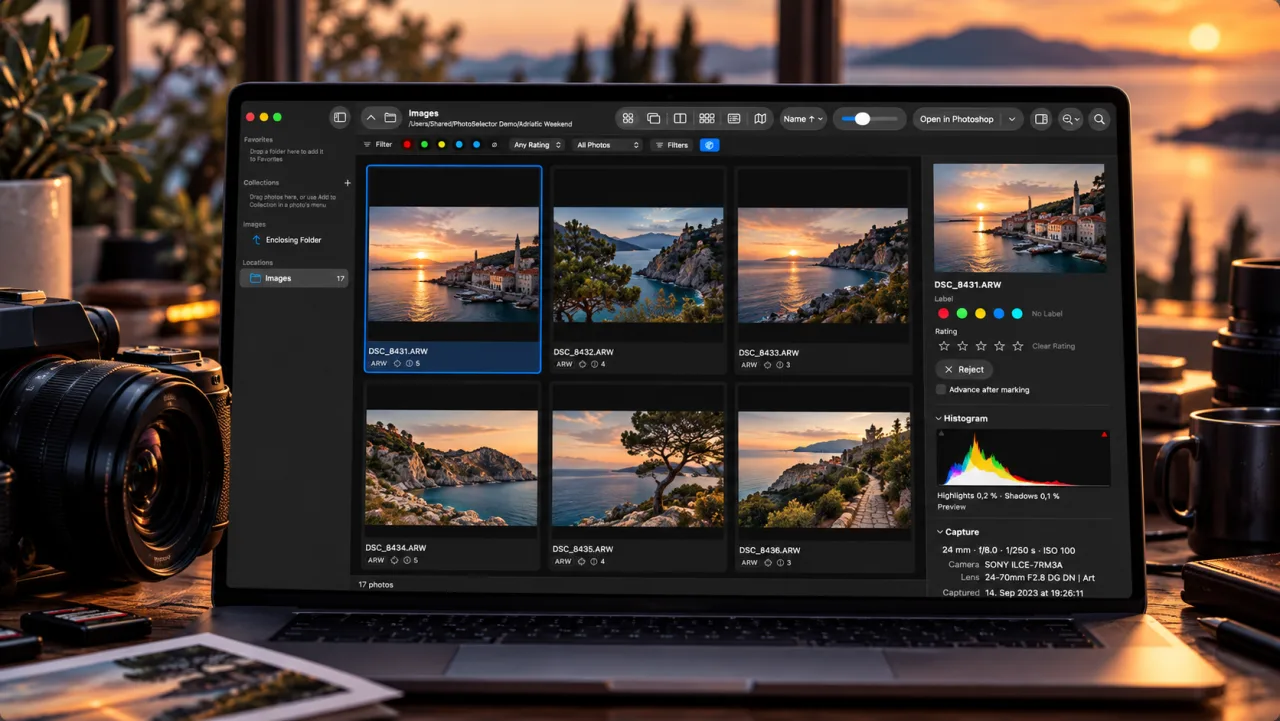This screenshot has width=1280, height=721.
Task: Open the map view
Action: (x=760, y=119)
